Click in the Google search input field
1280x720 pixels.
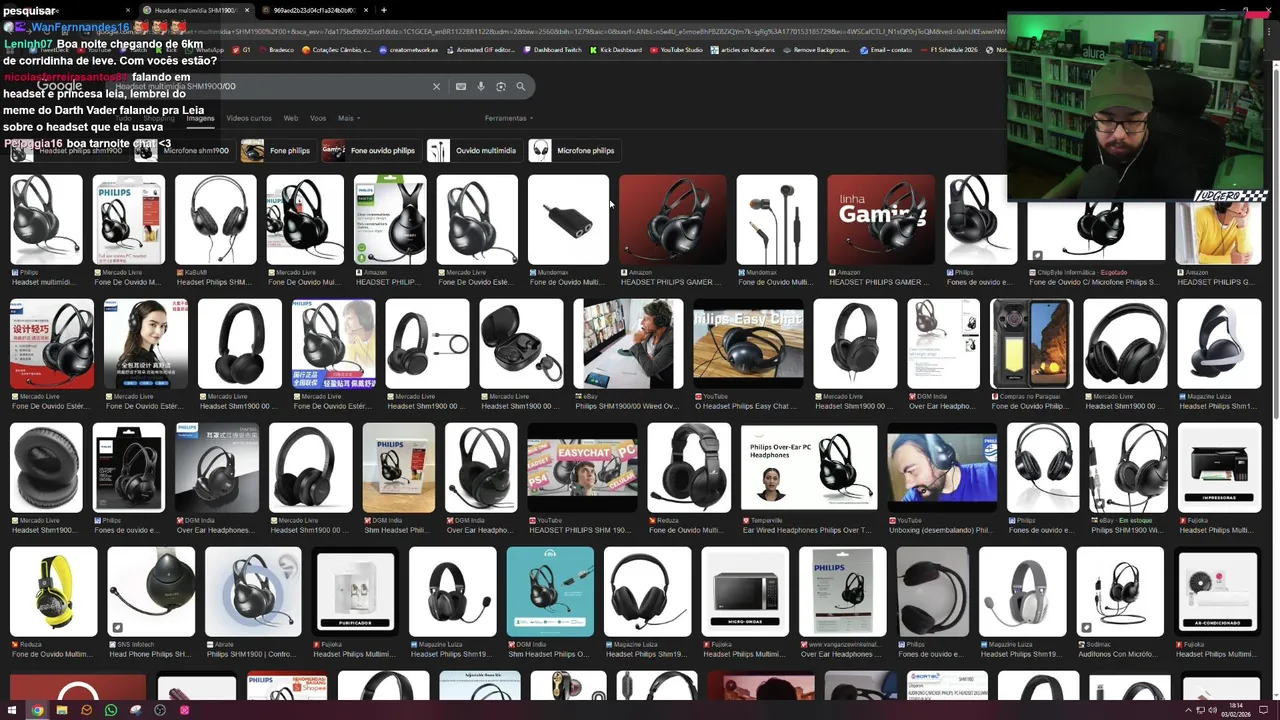(270, 87)
